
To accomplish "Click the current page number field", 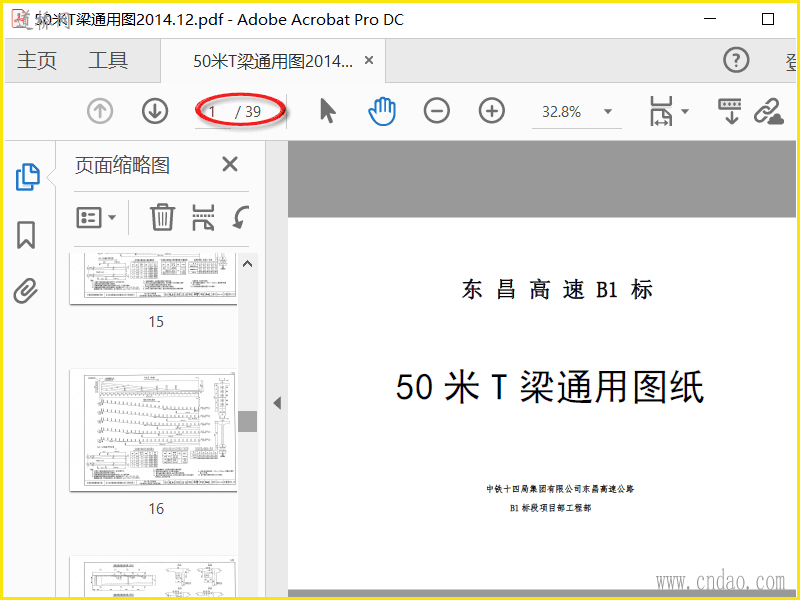I will click(x=213, y=112).
